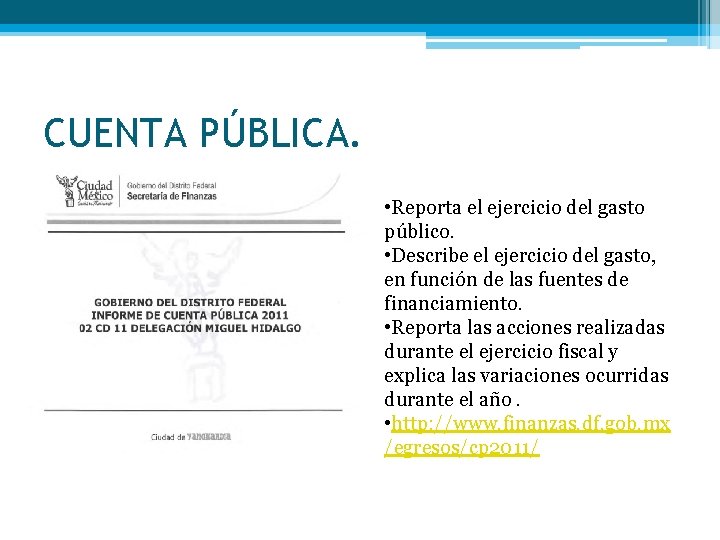Click text 'financiamiento.'
The height and width of the screenshot is (540, 720).
453,304
